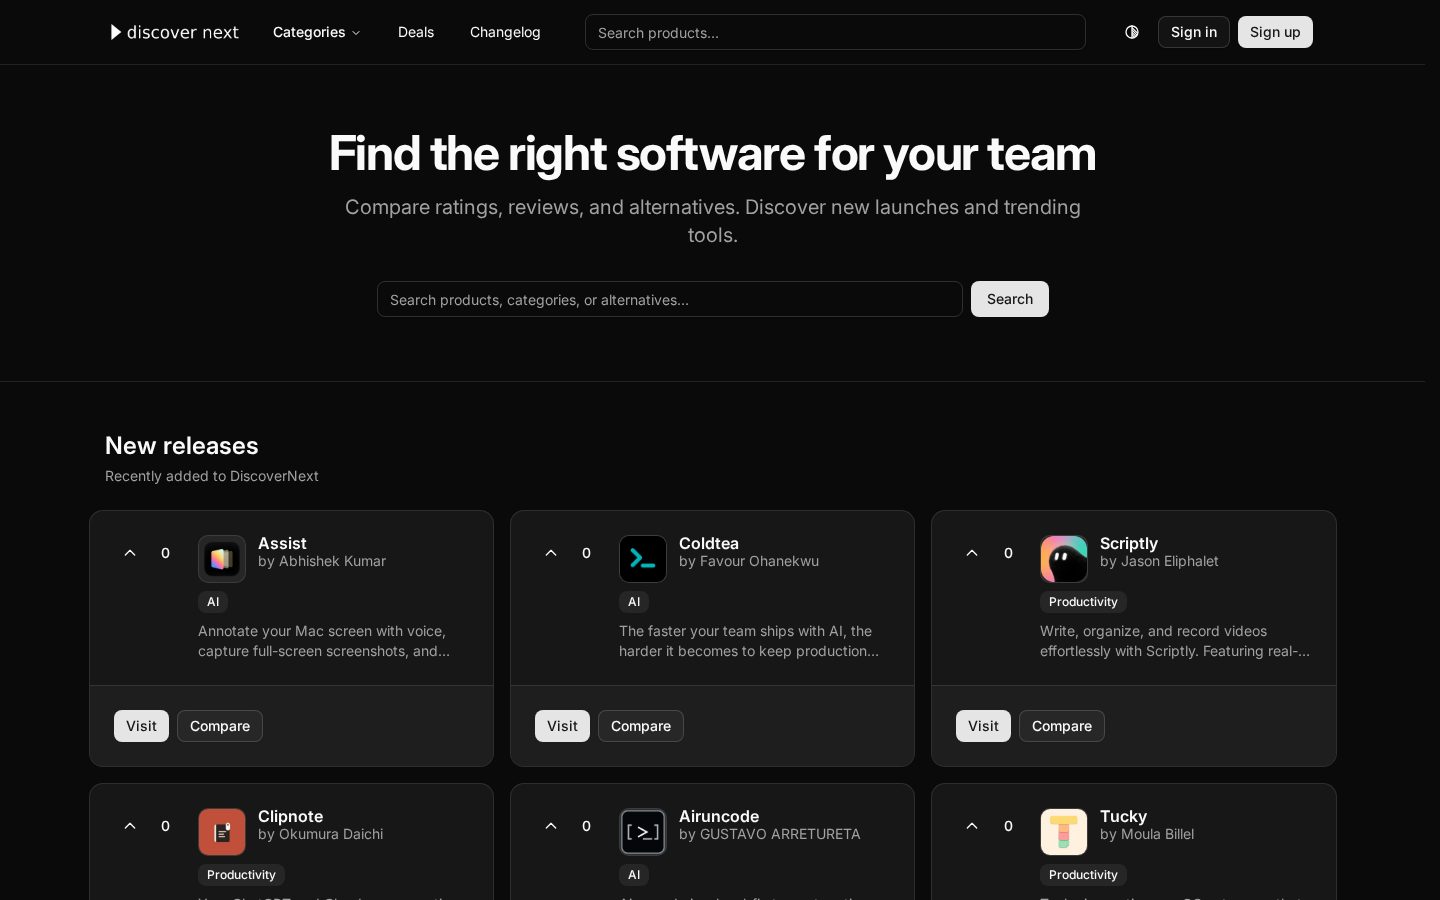
Task: Upvote the Airuncode product
Action: click(x=551, y=826)
